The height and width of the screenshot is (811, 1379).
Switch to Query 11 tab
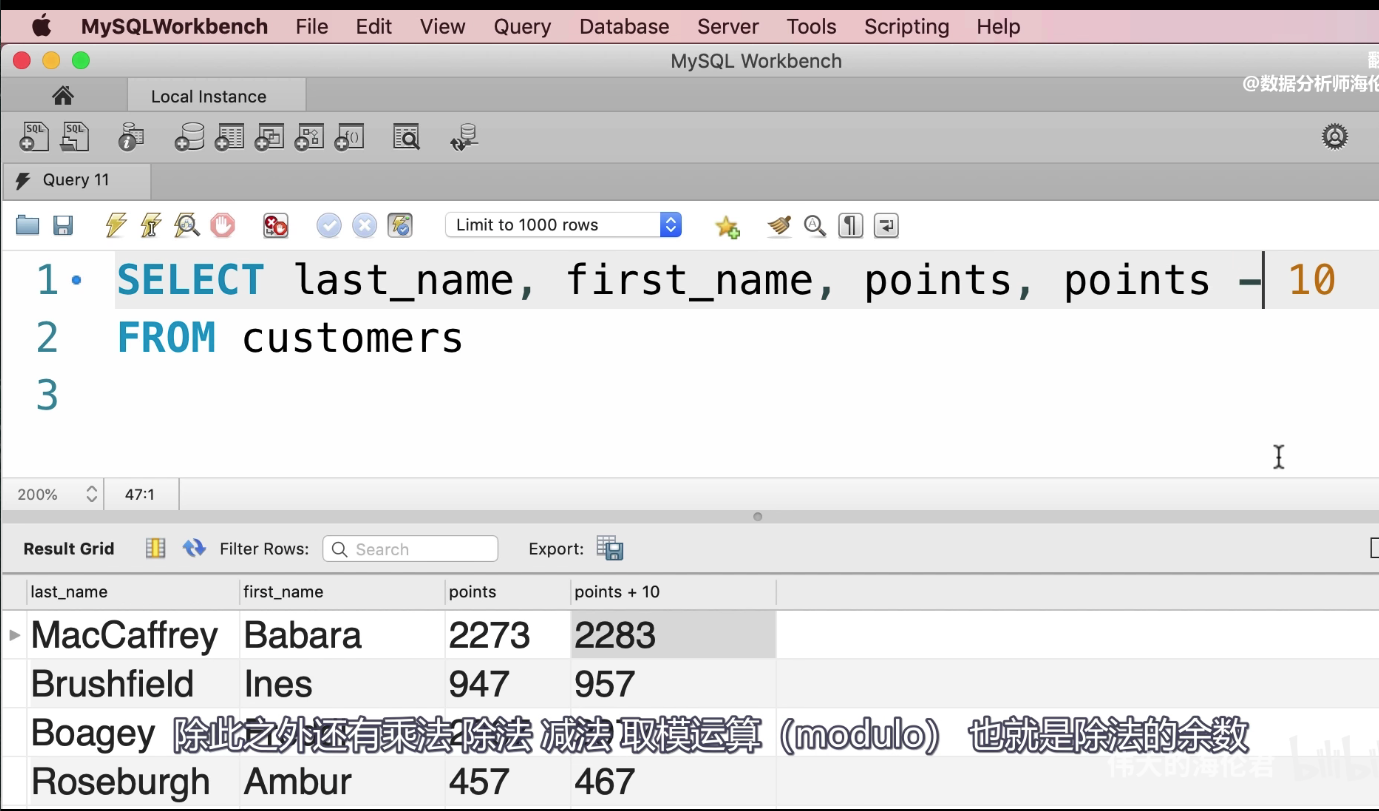point(76,180)
